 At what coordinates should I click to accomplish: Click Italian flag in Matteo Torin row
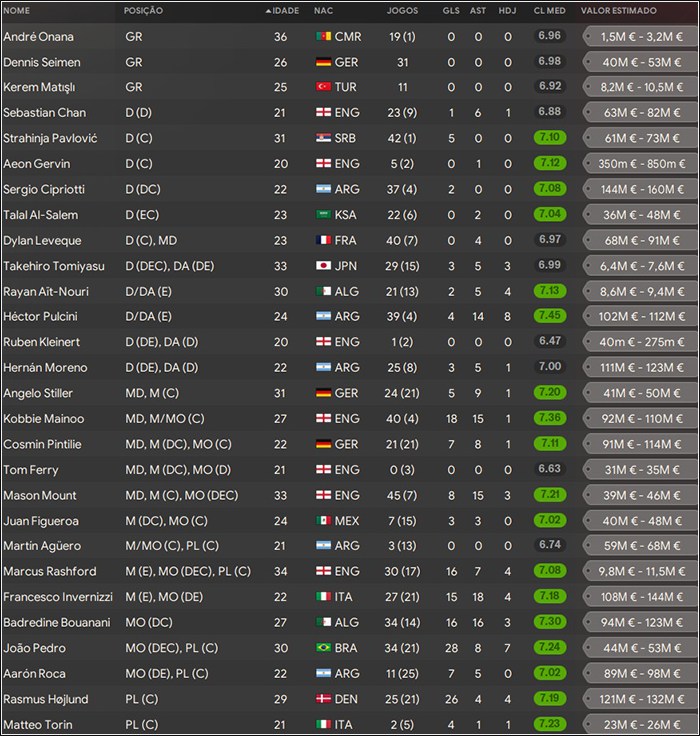pyautogui.click(x=323, y=724)
